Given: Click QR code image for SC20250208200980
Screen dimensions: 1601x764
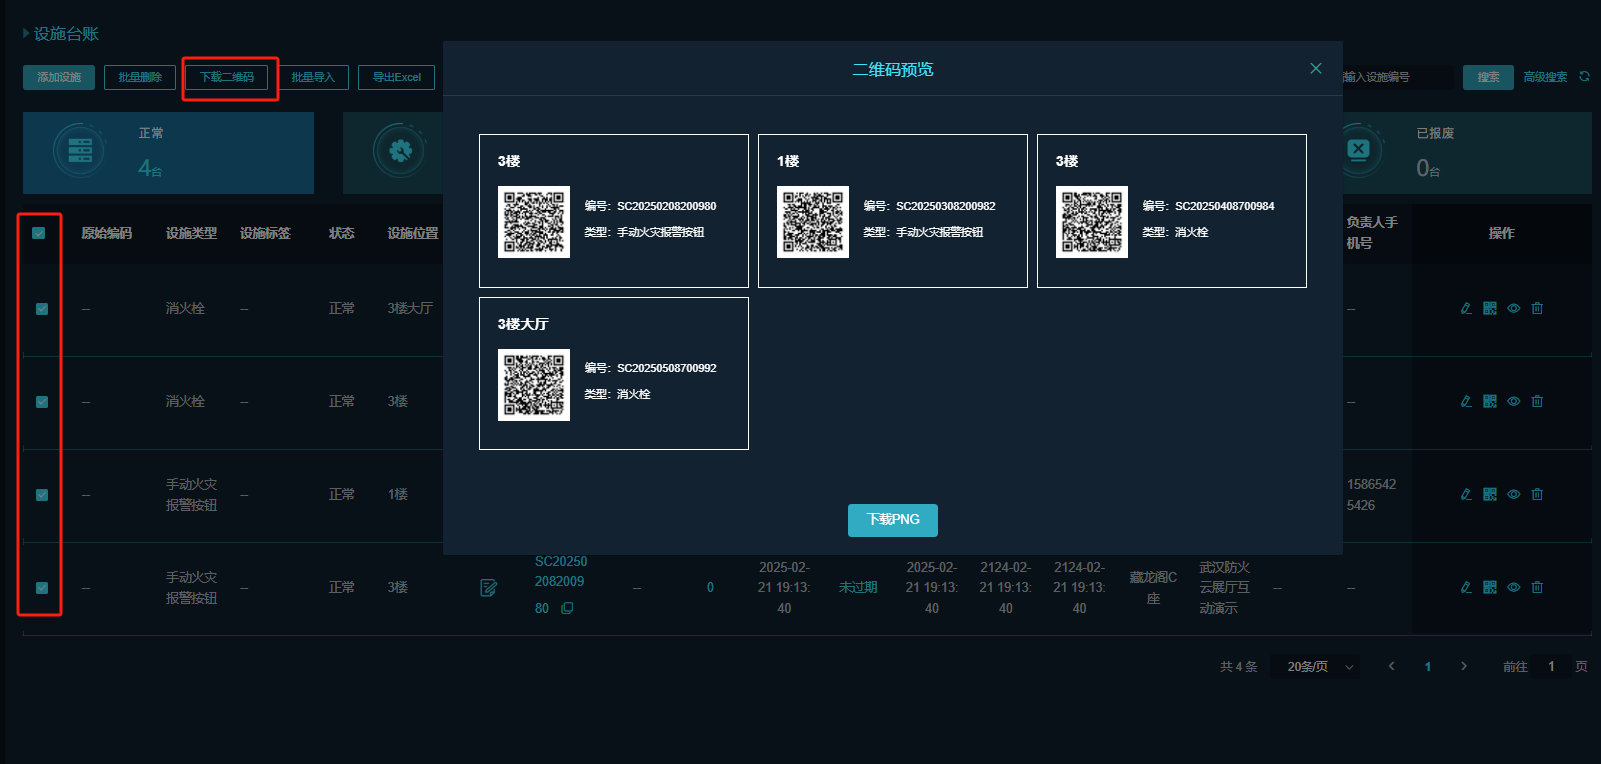Looking at the screenshot, I should point(534,222).
